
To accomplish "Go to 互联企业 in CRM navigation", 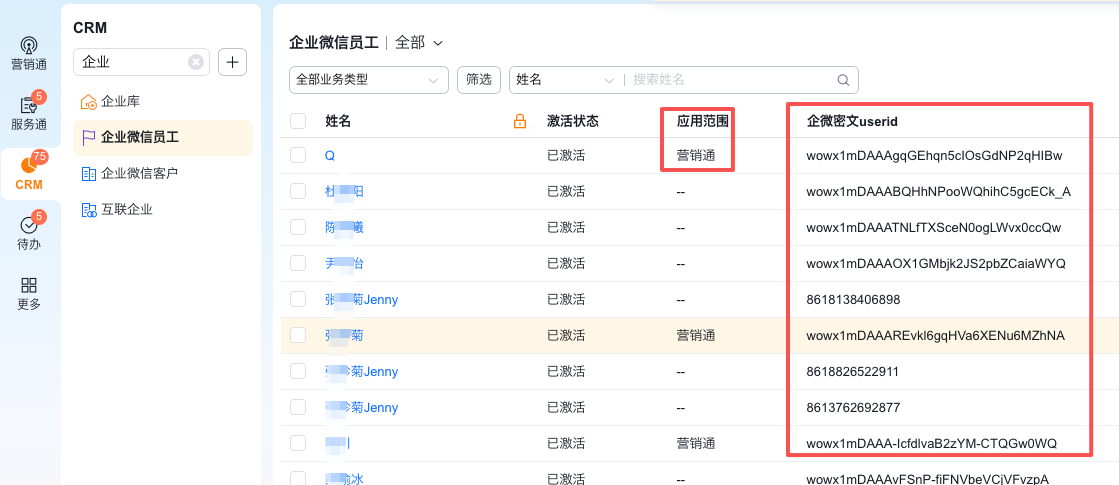I will 126,209.
